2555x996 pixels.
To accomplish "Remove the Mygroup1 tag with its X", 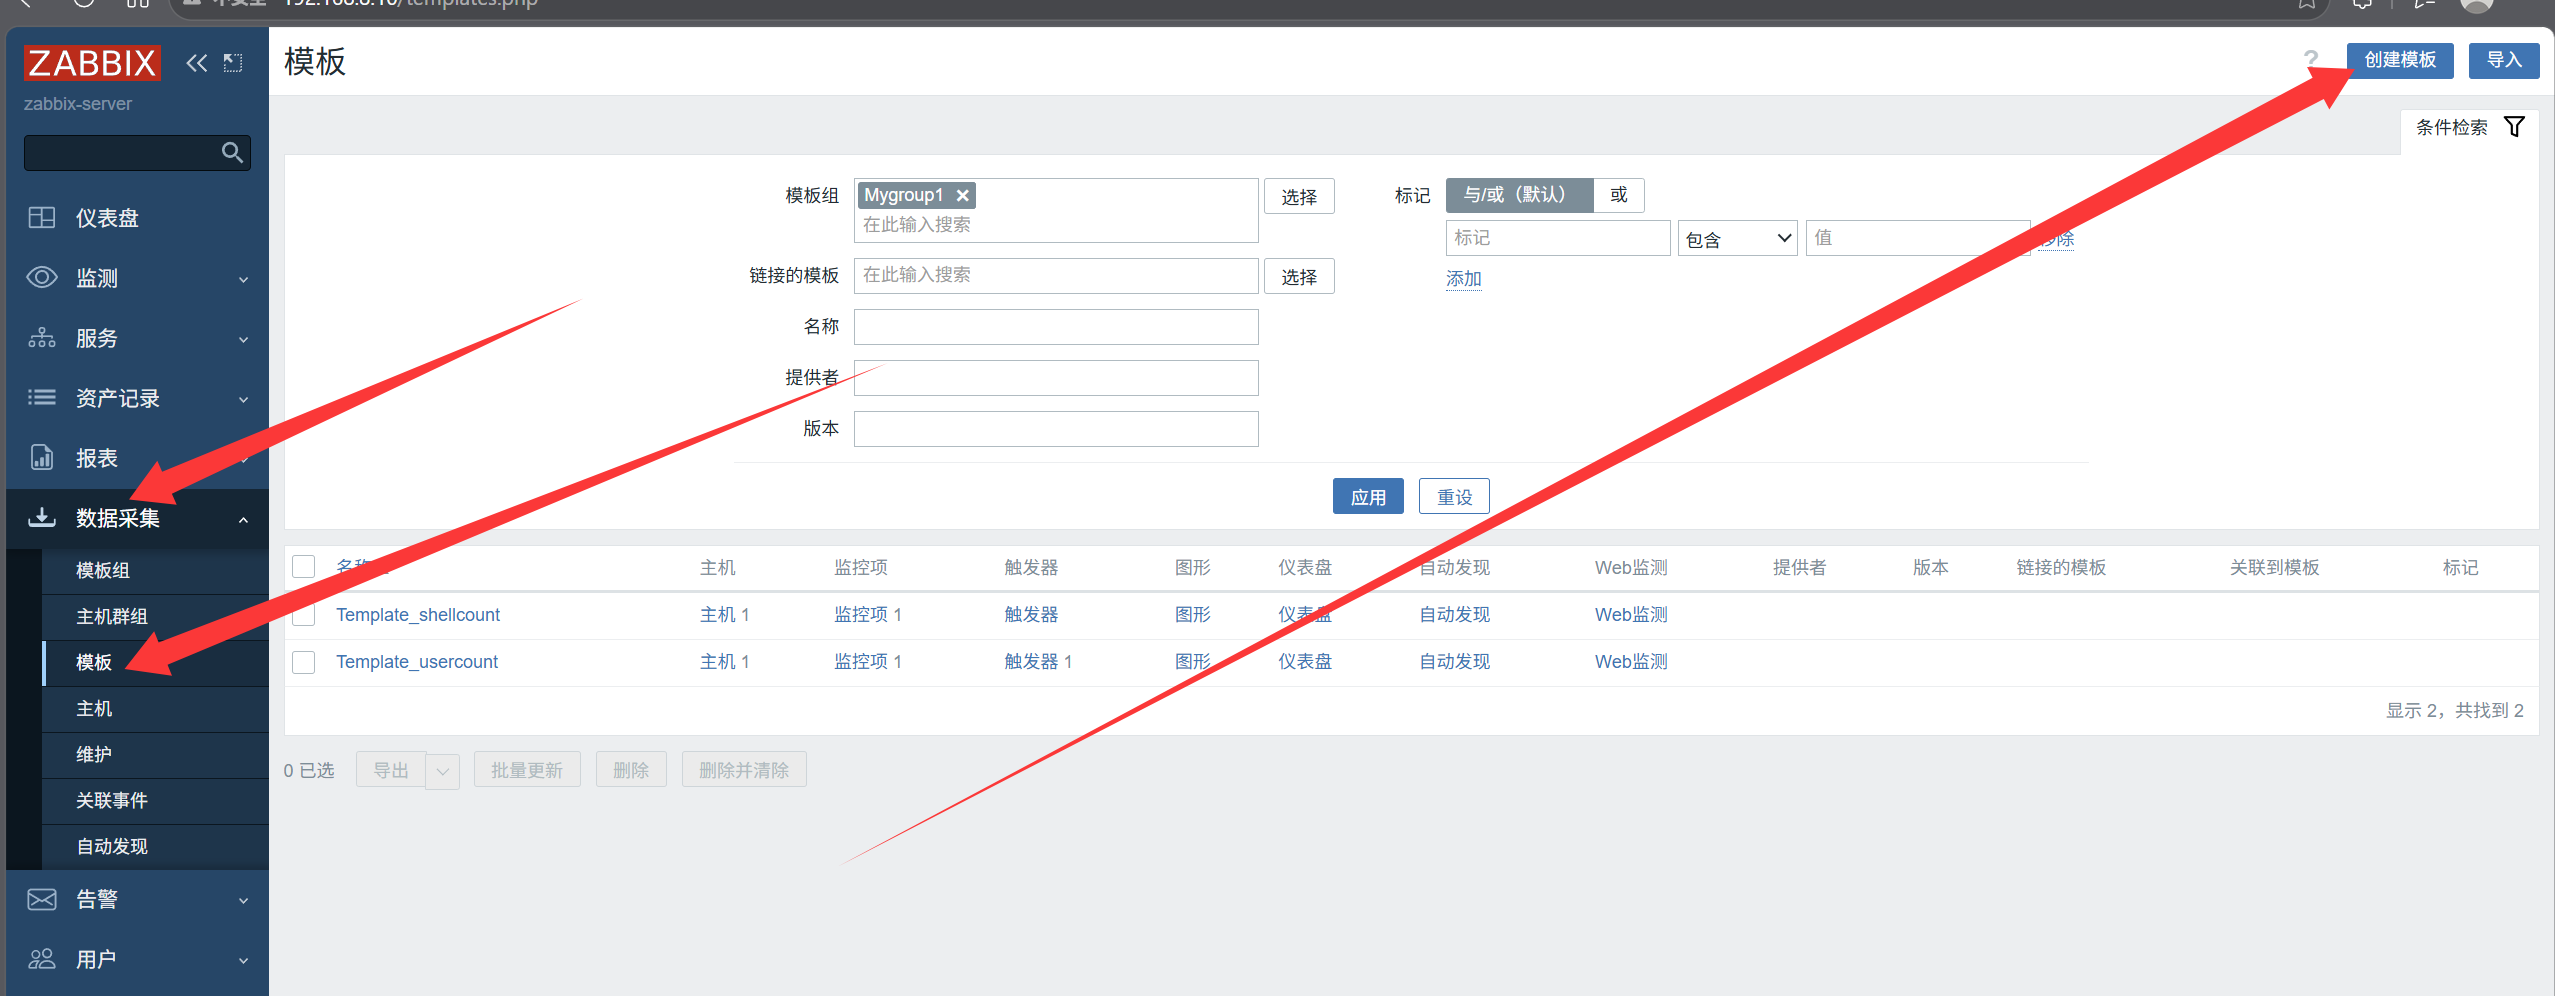I will pyautogui.click(x=962, y=196).
